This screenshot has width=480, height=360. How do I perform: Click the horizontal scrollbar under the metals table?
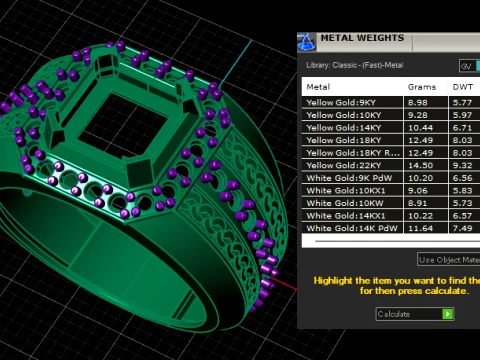[397, 241]
